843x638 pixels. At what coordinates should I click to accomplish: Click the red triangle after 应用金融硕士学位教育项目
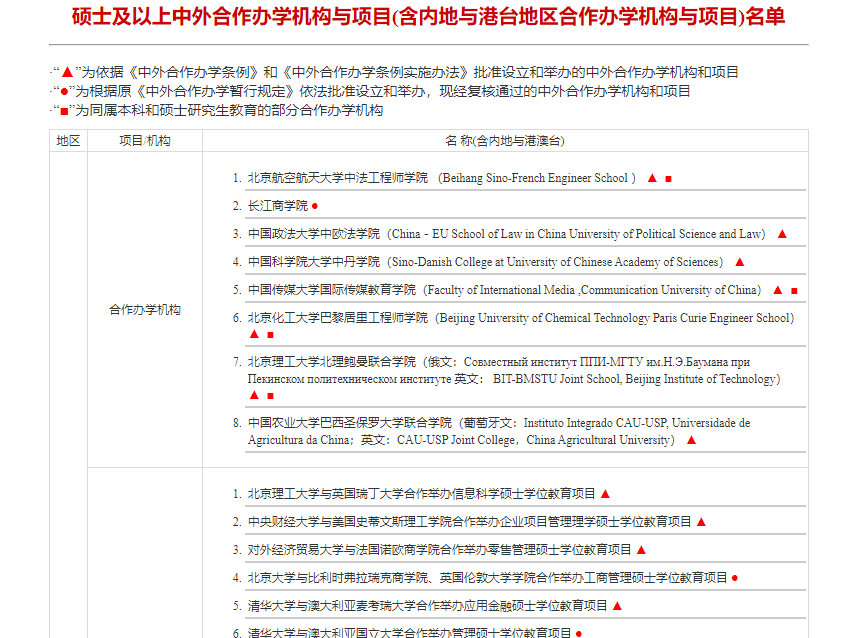point(617,606)
